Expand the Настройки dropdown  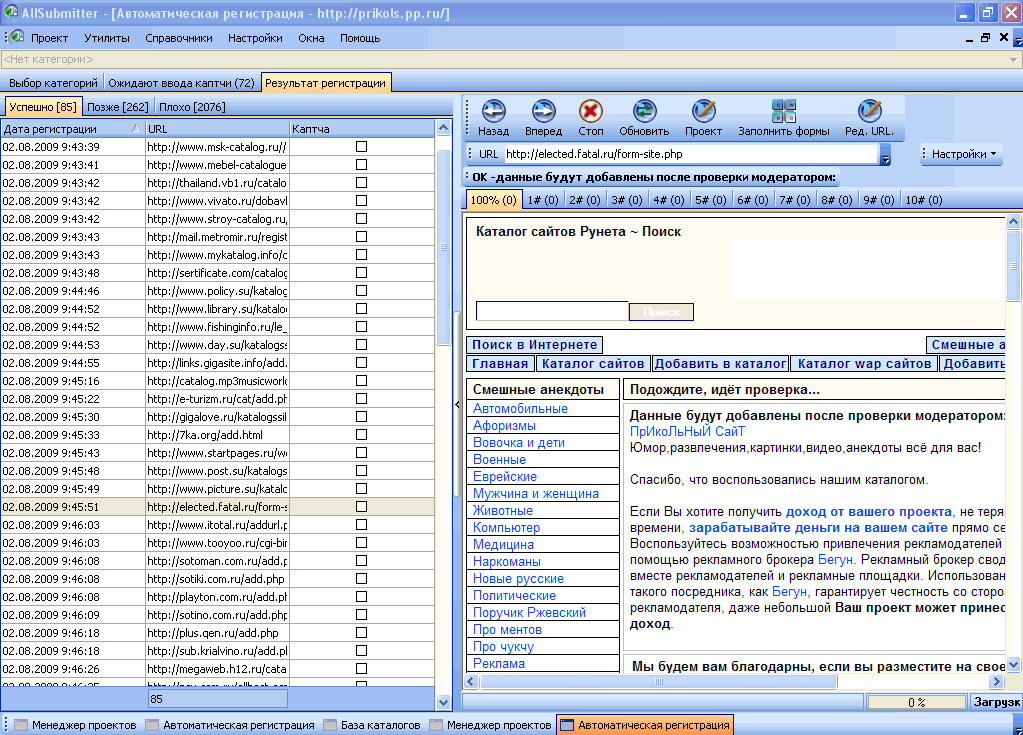coord(964,154)
